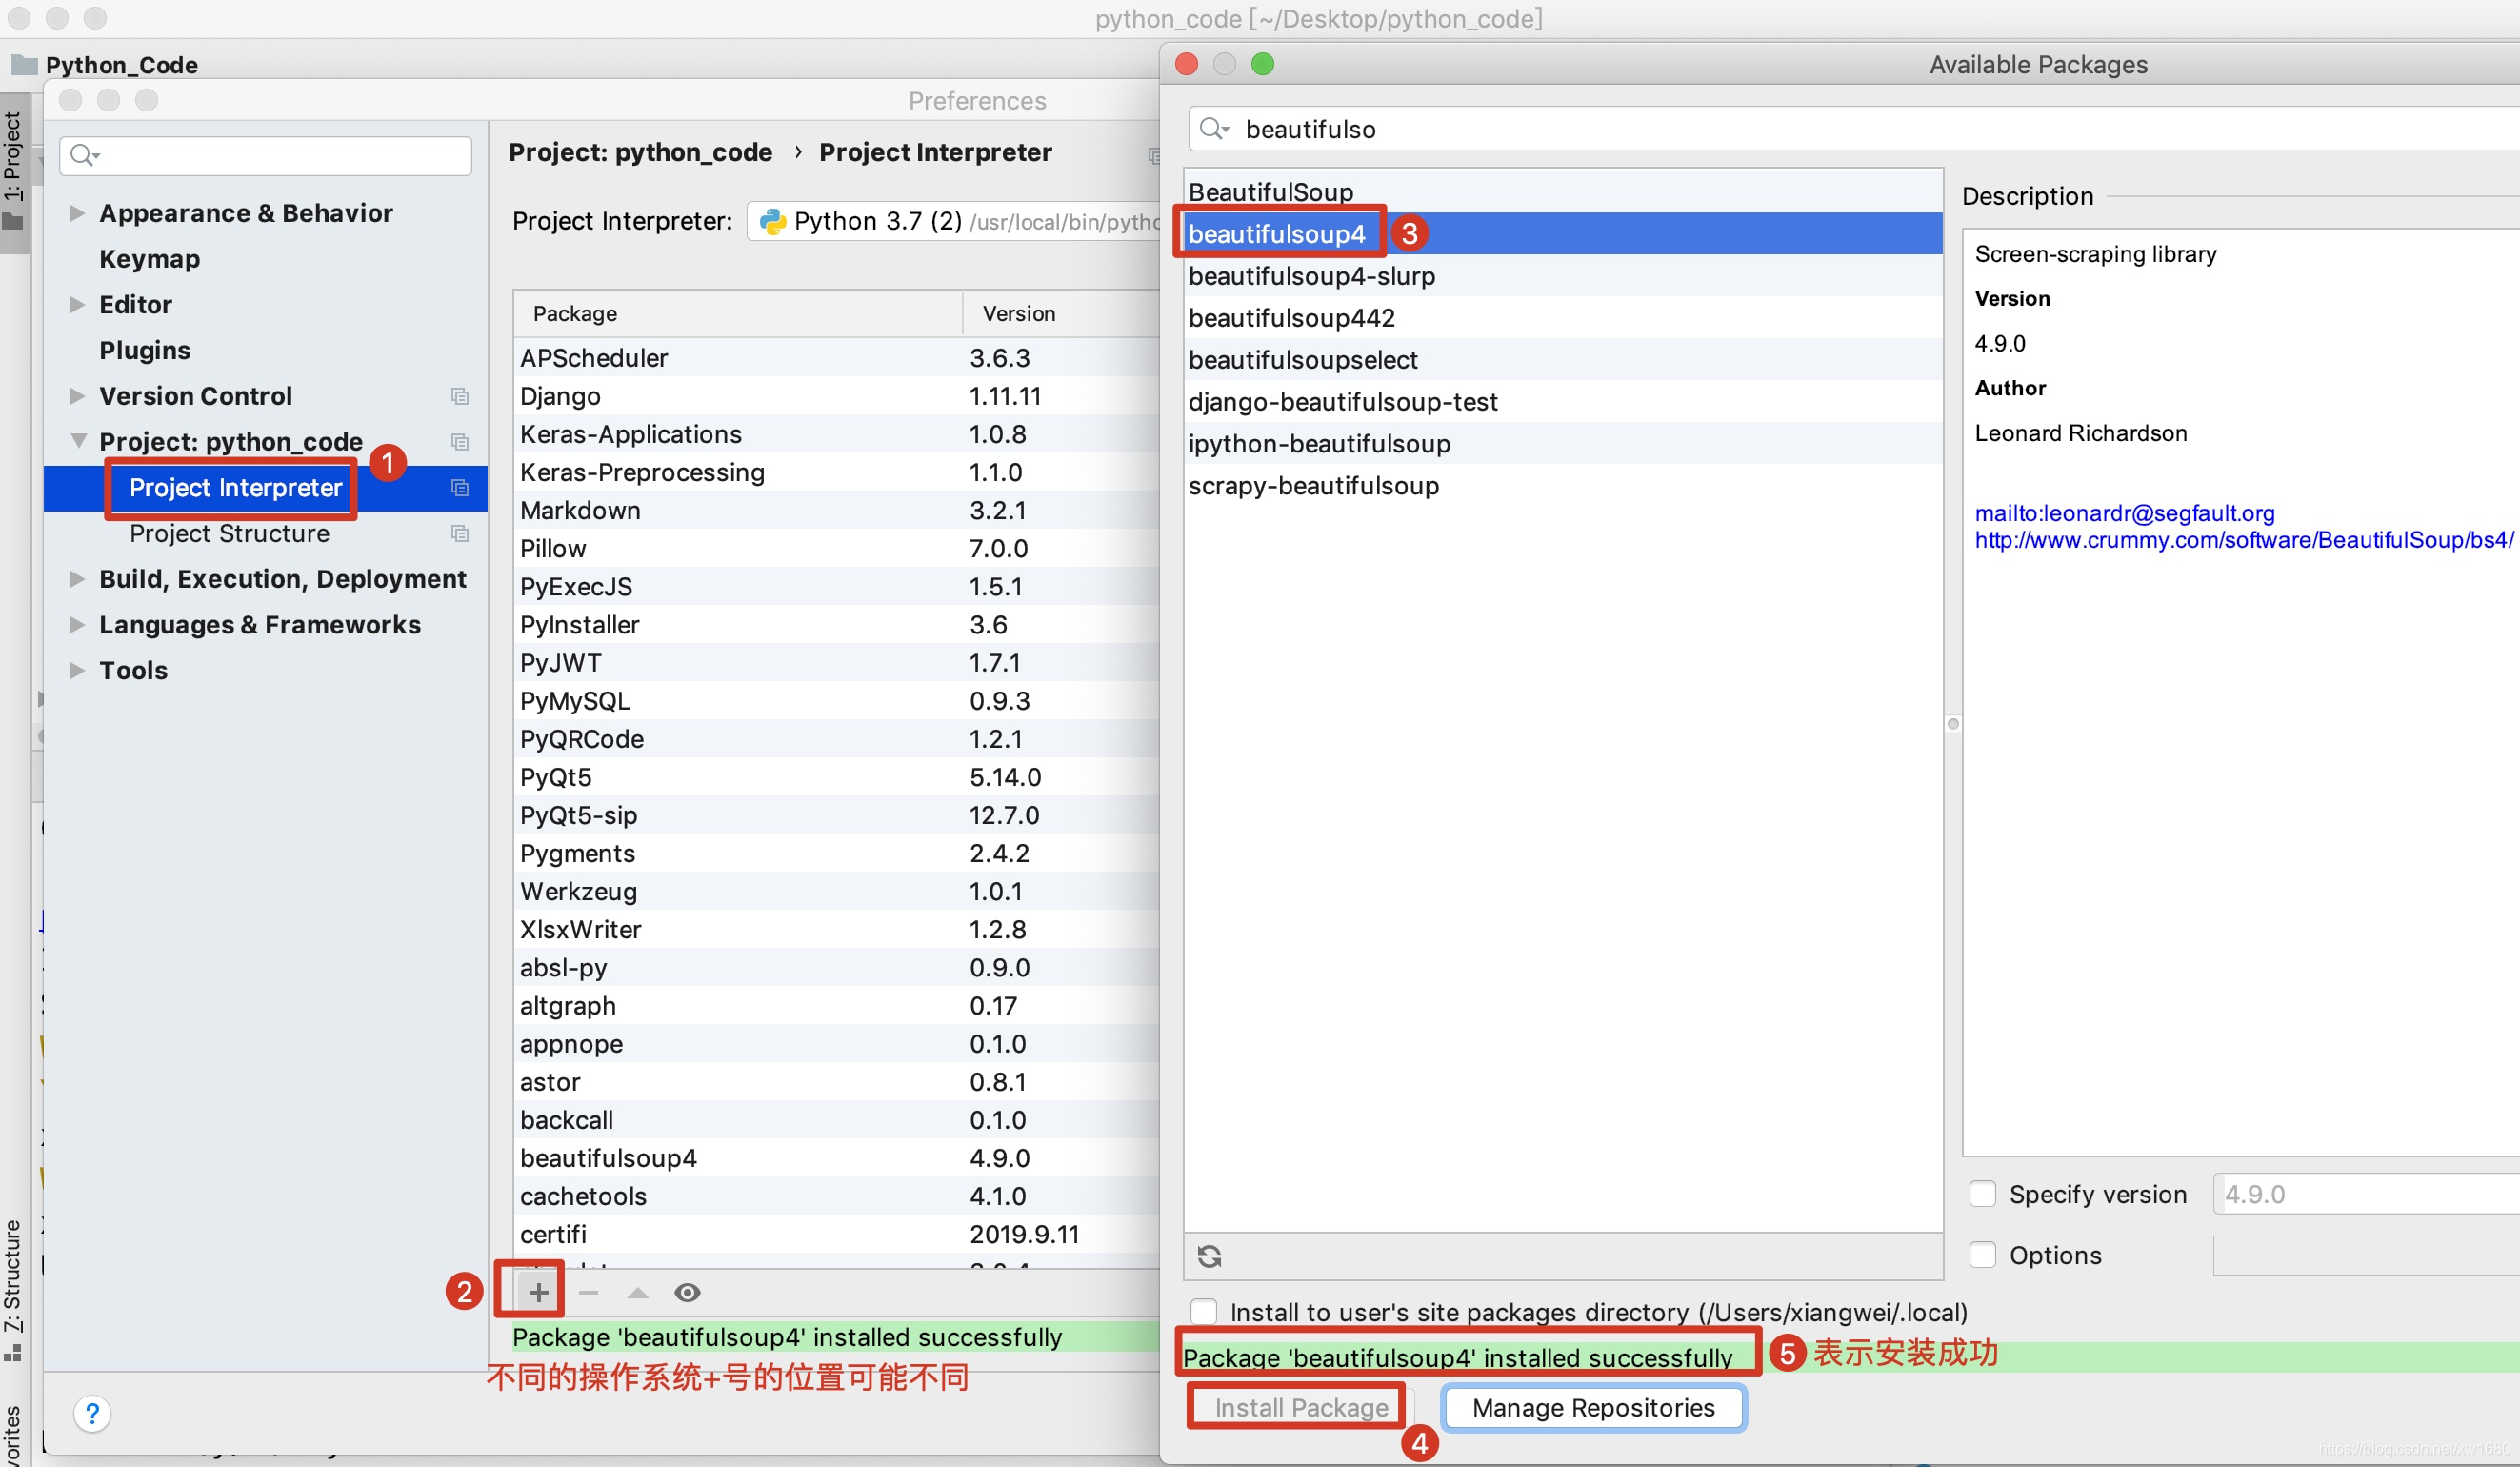Click the copy icon beside Project Interpreter row

coord(460,488)
